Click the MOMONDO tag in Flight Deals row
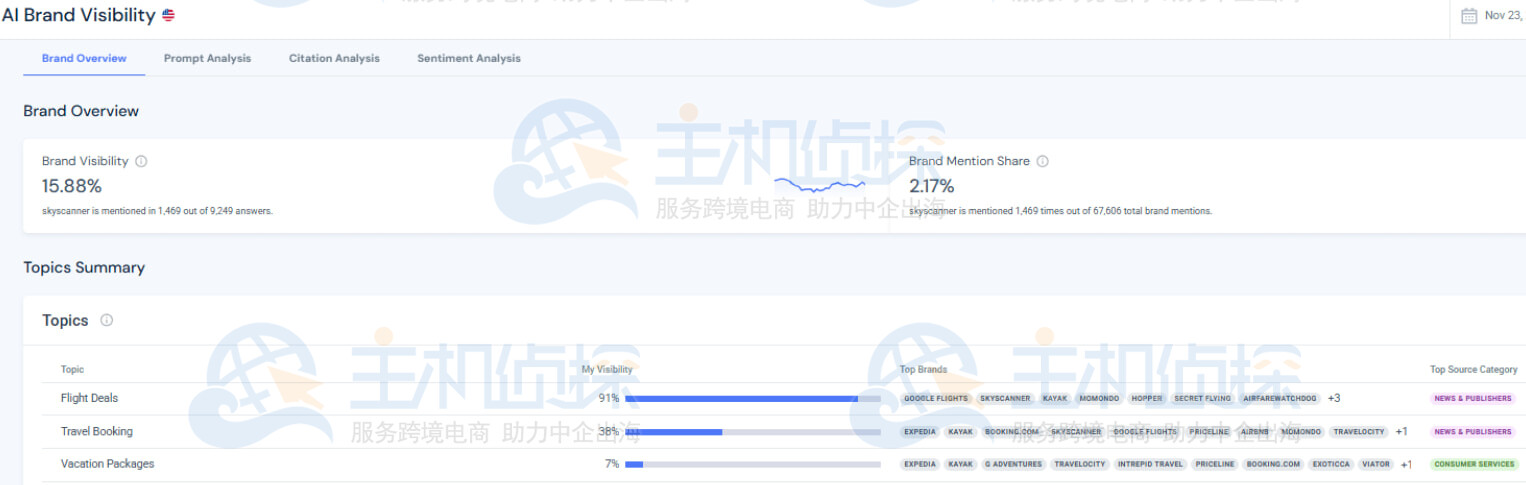Viewport: 1526px width, 485px height. click(1099, 398)
